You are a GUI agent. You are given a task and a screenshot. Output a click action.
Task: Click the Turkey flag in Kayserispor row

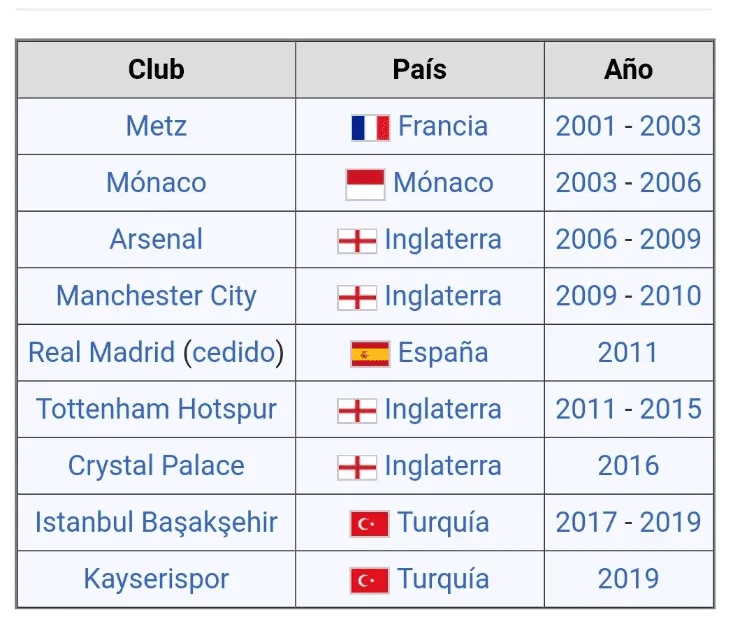370,580
